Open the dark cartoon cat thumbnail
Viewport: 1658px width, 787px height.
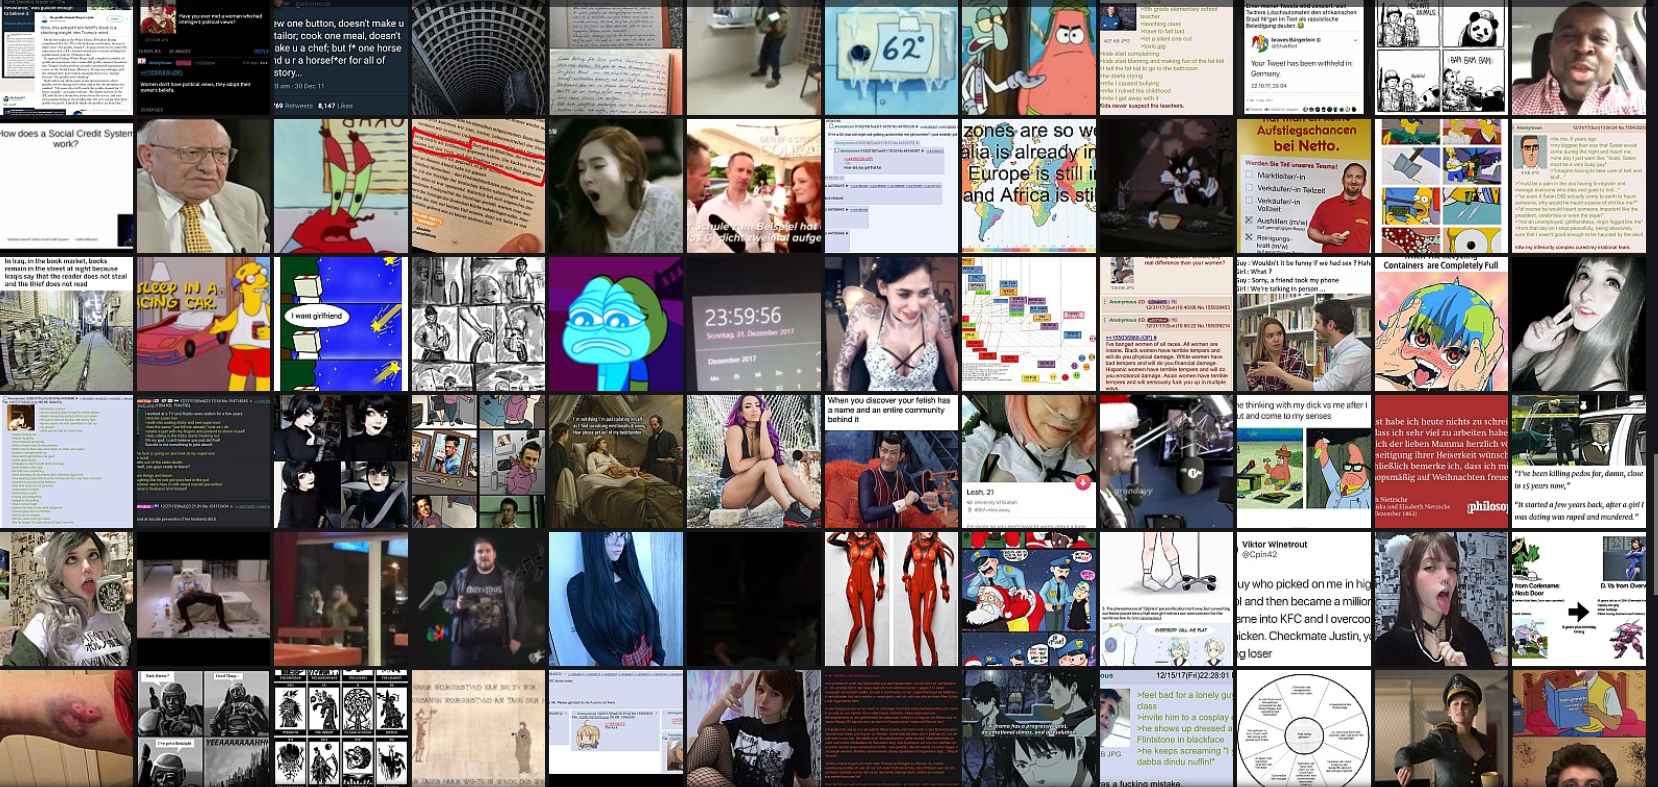(x=1166, y=186)
